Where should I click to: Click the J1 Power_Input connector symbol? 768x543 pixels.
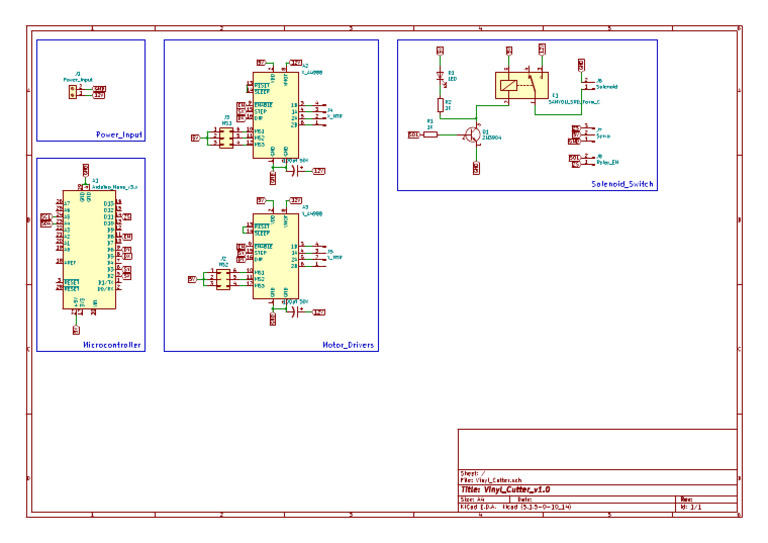(72, 92)
